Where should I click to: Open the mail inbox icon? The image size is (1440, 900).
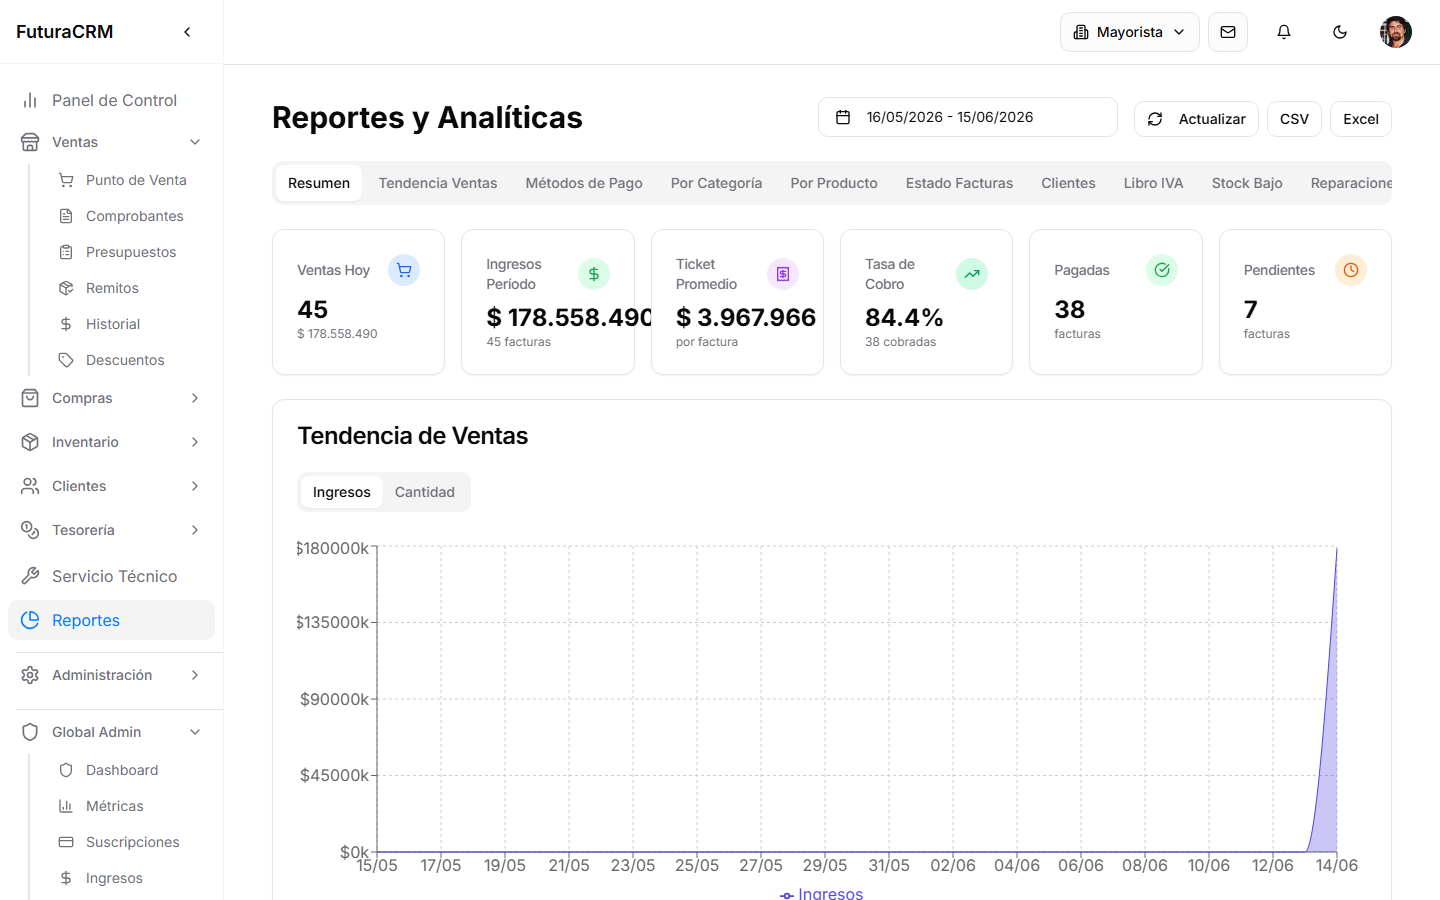click(1228, 32)
